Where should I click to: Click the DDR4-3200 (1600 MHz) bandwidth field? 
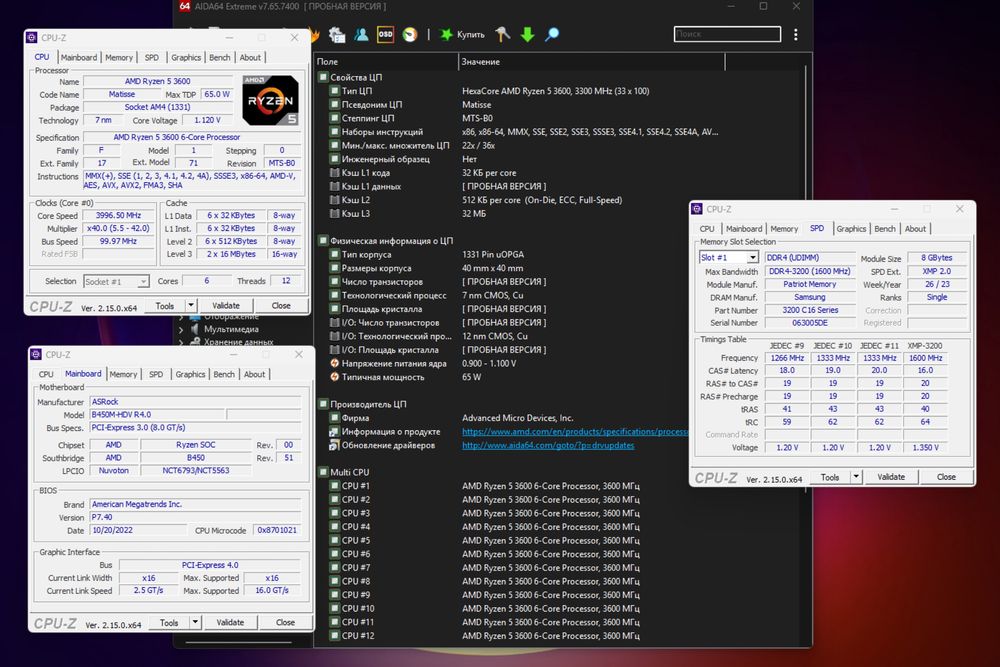click(809, 271)
